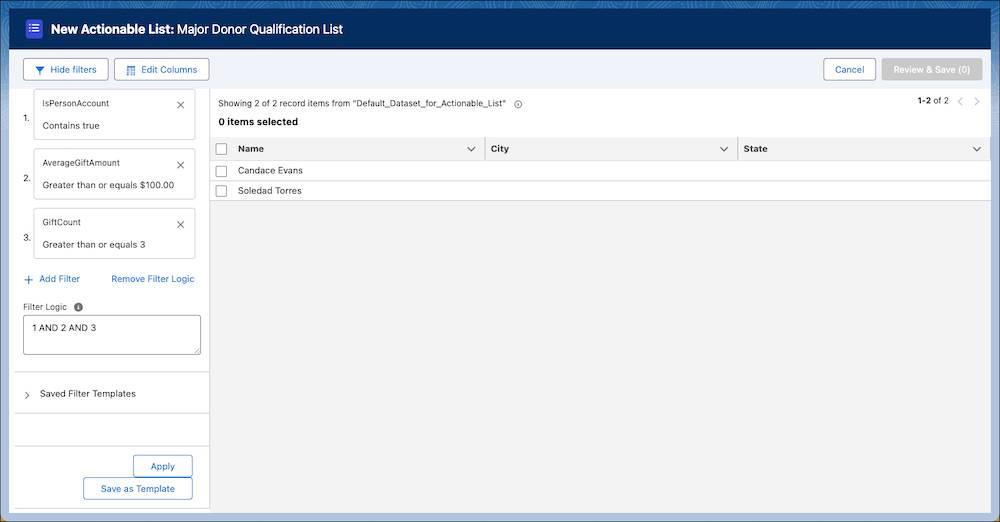The width and height of the screenshot is (1000, 522).
Task: Save filters as template
Action: pos(138,489)
